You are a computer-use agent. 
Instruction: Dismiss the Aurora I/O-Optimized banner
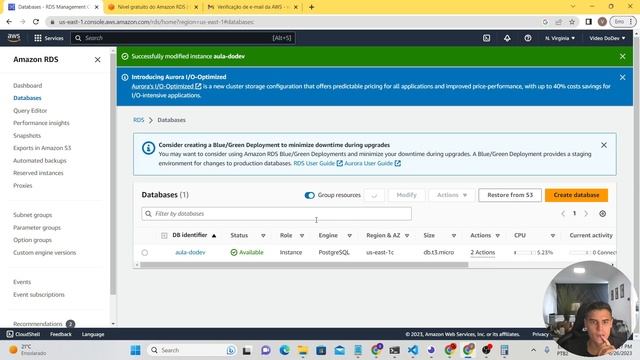[x=622, y=77]
